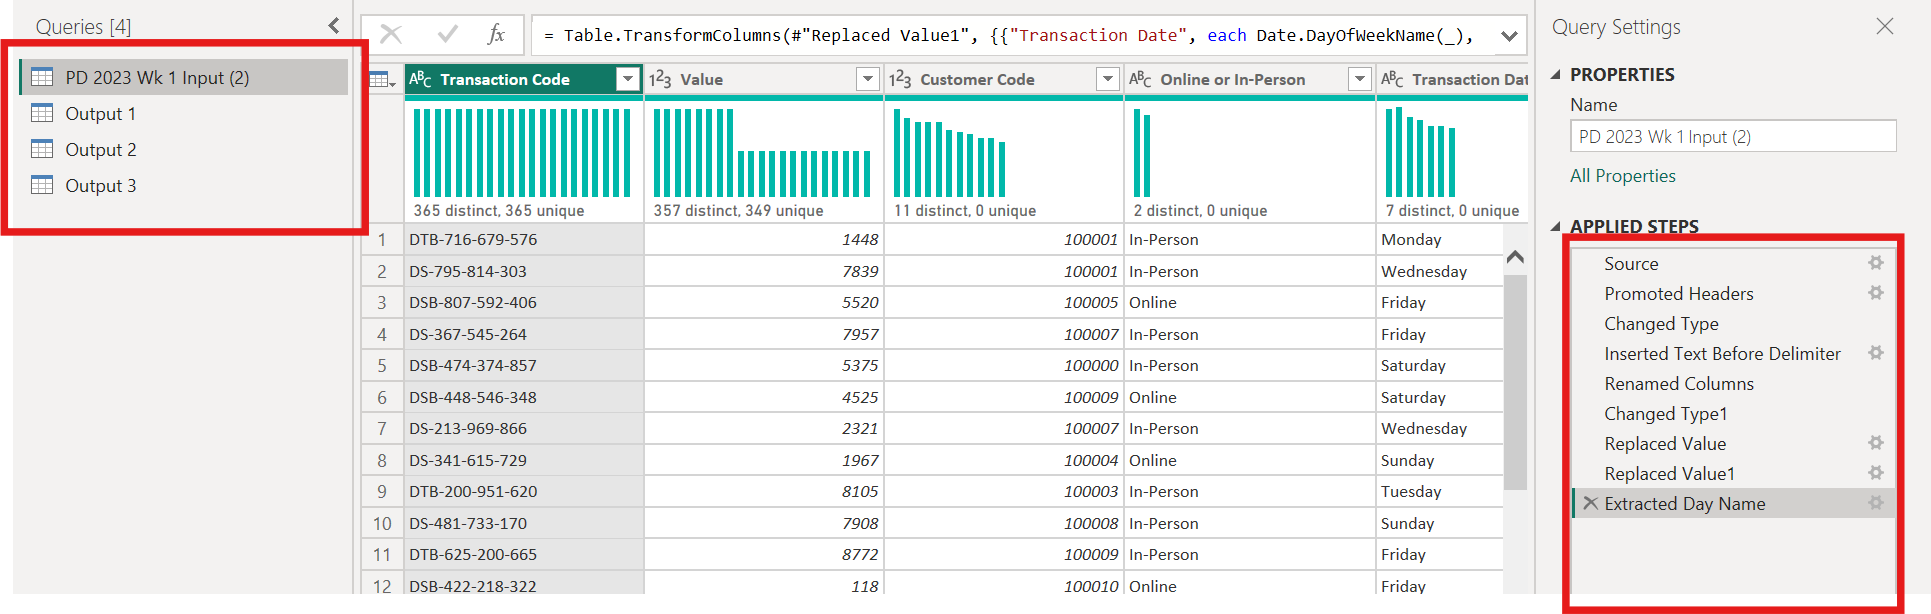Delete the Extracted Day Name step
The image size is (1931, 614).
[1590, 503]
